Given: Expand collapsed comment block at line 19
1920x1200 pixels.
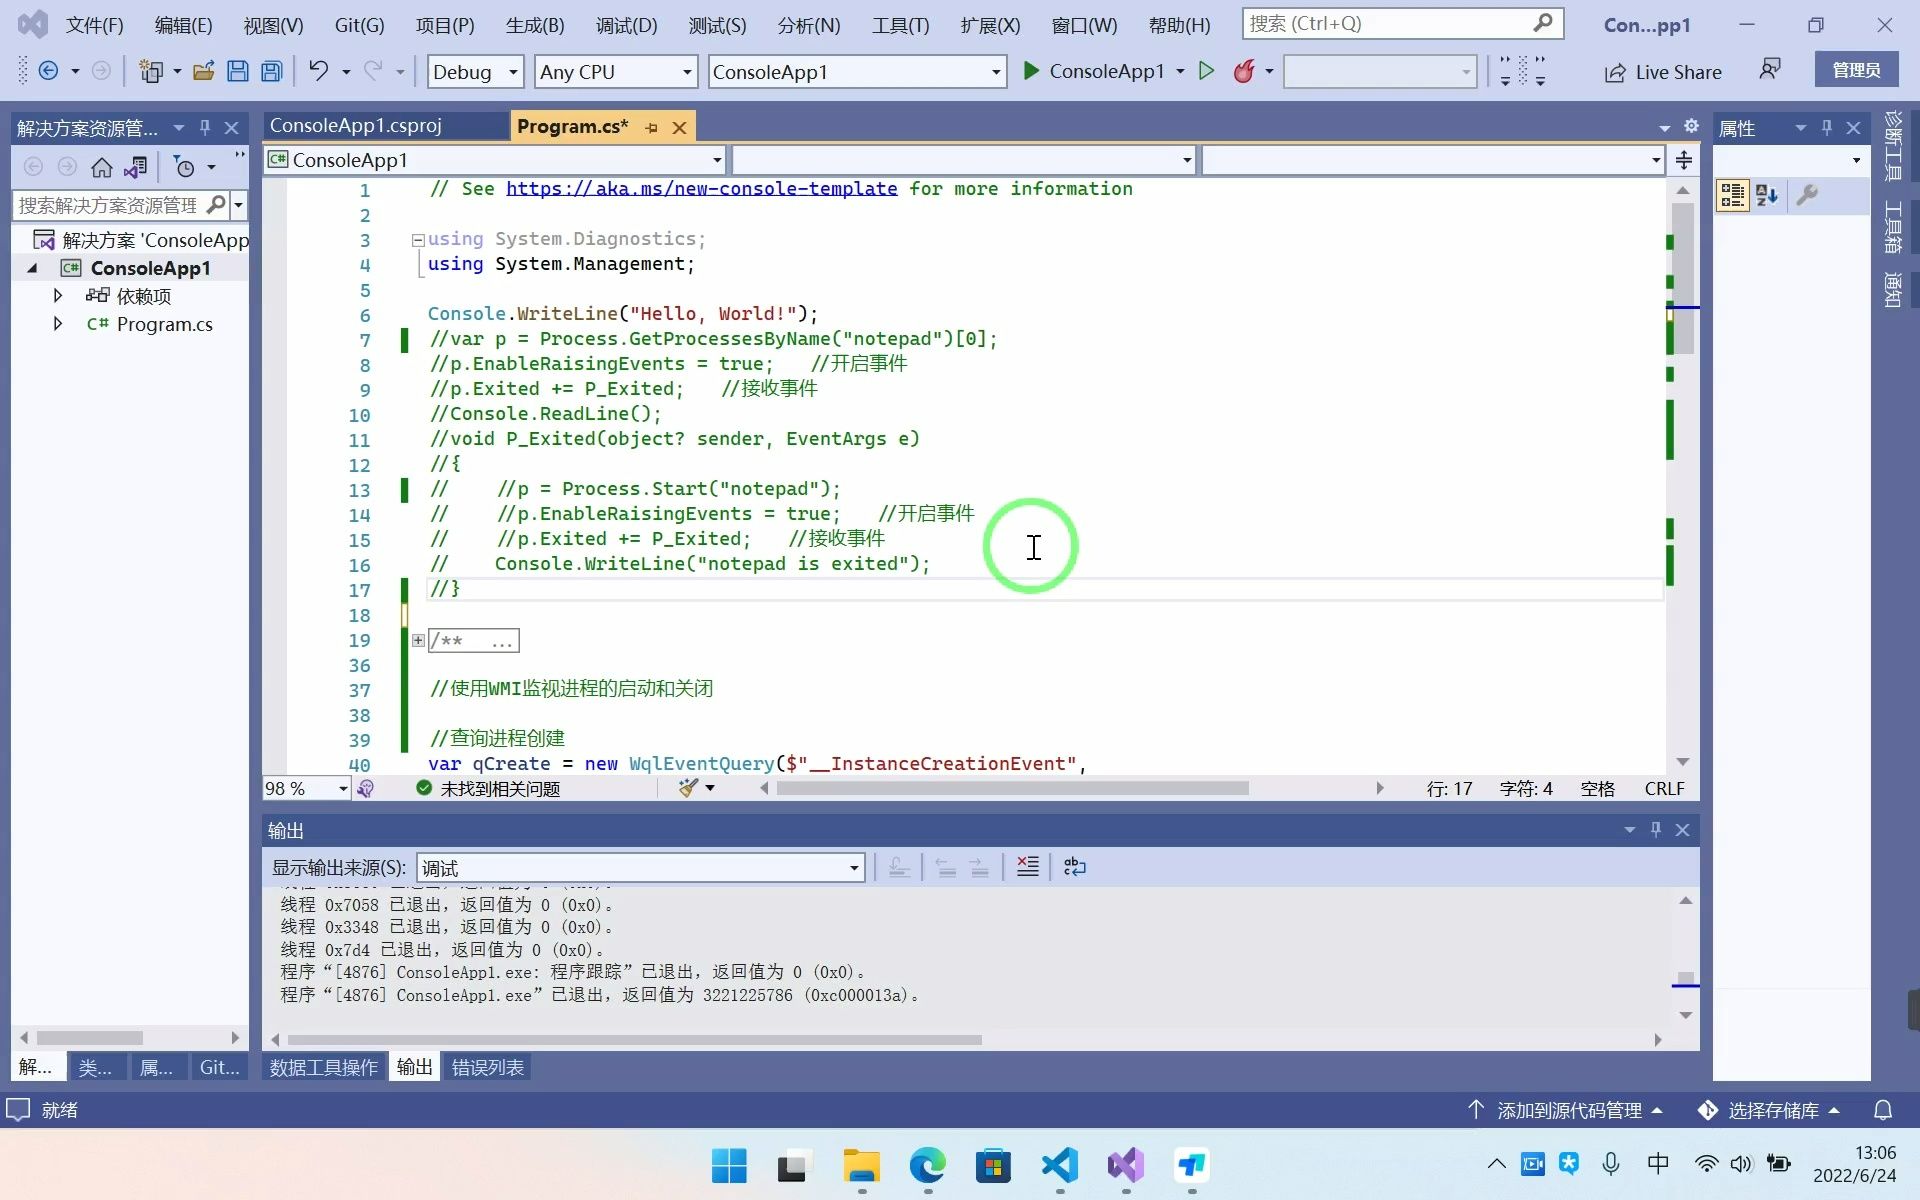Looking at the screenshot, I should pyautogui.click(x=418, y=640).
